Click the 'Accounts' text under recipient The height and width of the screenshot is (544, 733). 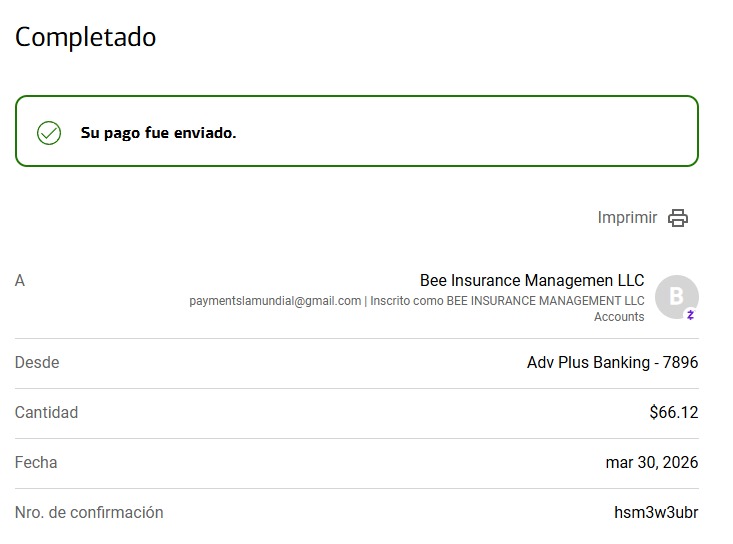(619, 317)
